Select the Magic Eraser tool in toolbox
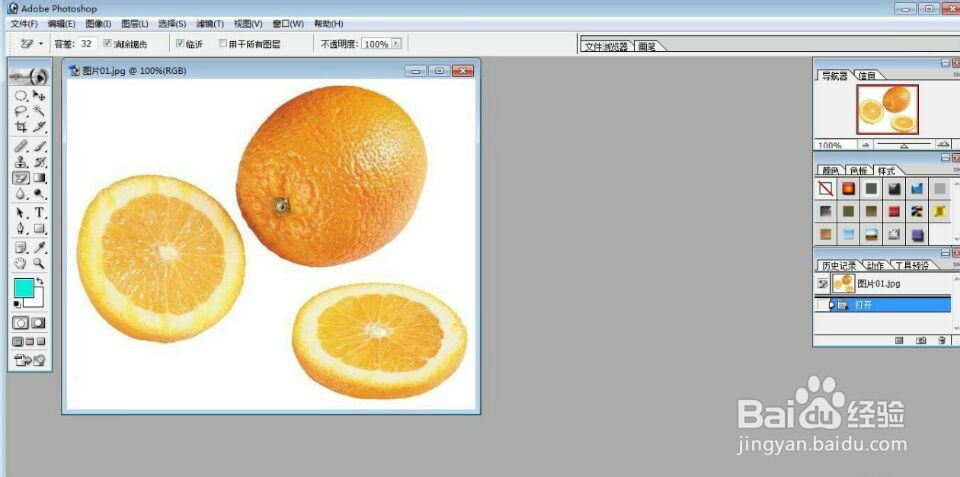Image resolution: width=960 pixels, height=477 pixels. pyautogui.click(x=21, y=178)
